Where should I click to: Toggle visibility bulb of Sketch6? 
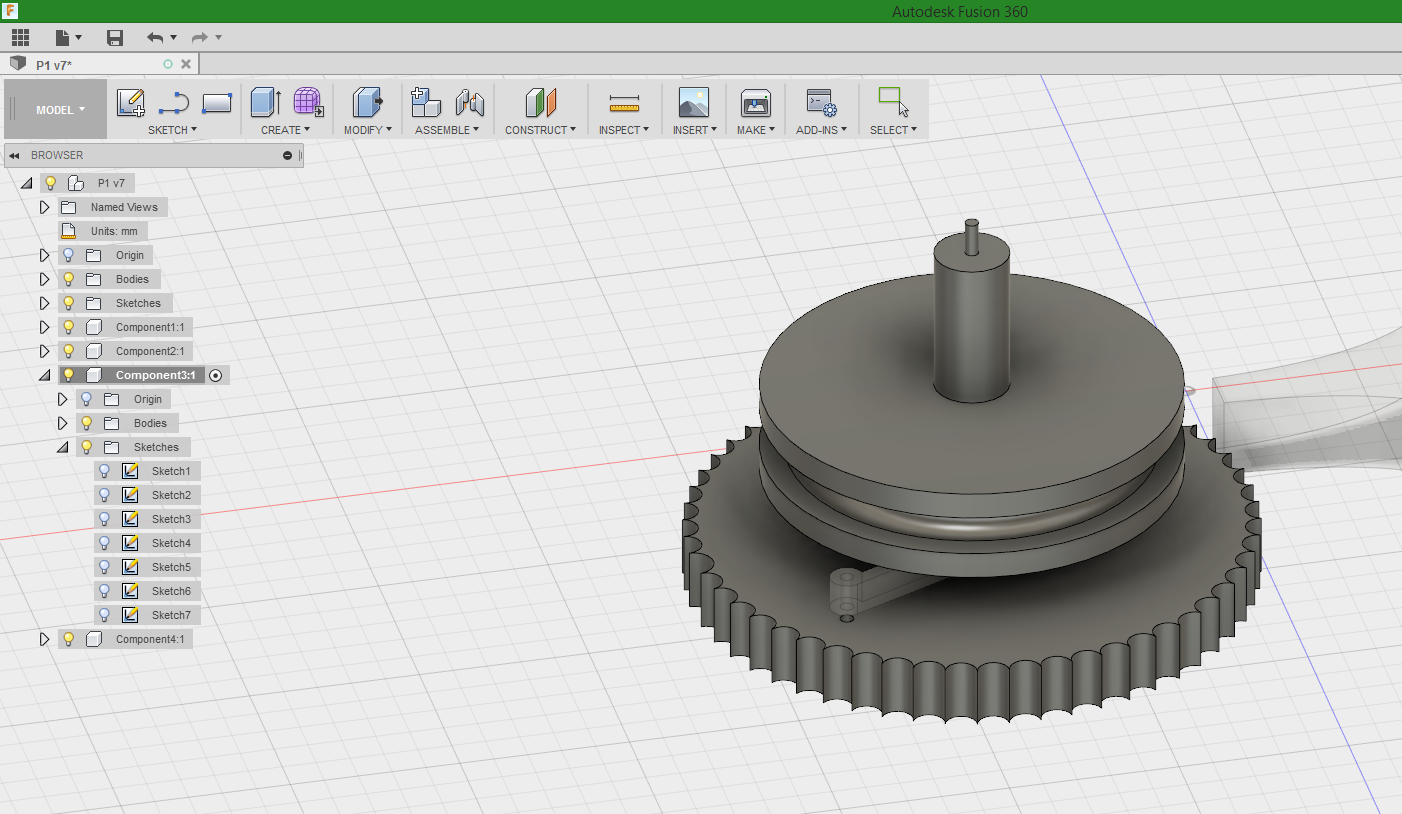pyautogui.click(x=105, y=591)
